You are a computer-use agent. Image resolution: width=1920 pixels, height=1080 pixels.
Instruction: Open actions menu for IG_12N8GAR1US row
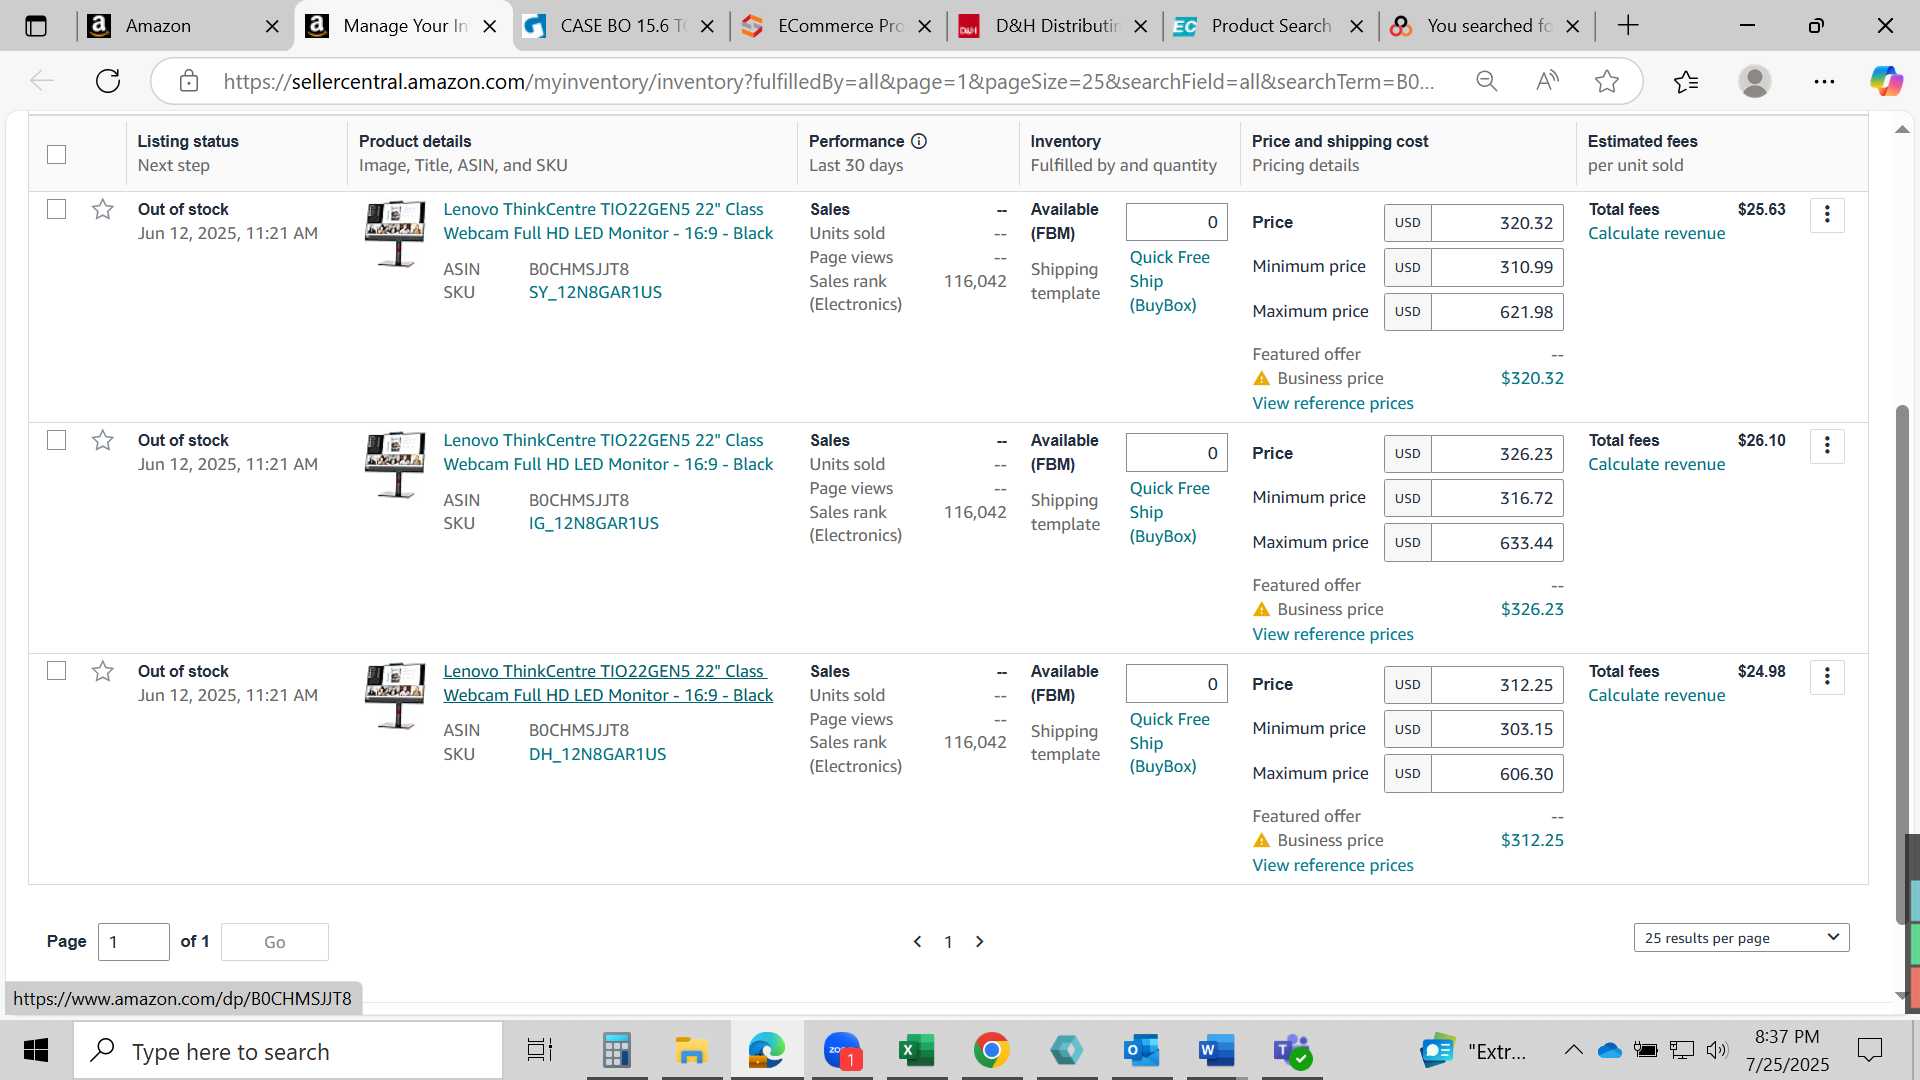(x=1827, y=445)
